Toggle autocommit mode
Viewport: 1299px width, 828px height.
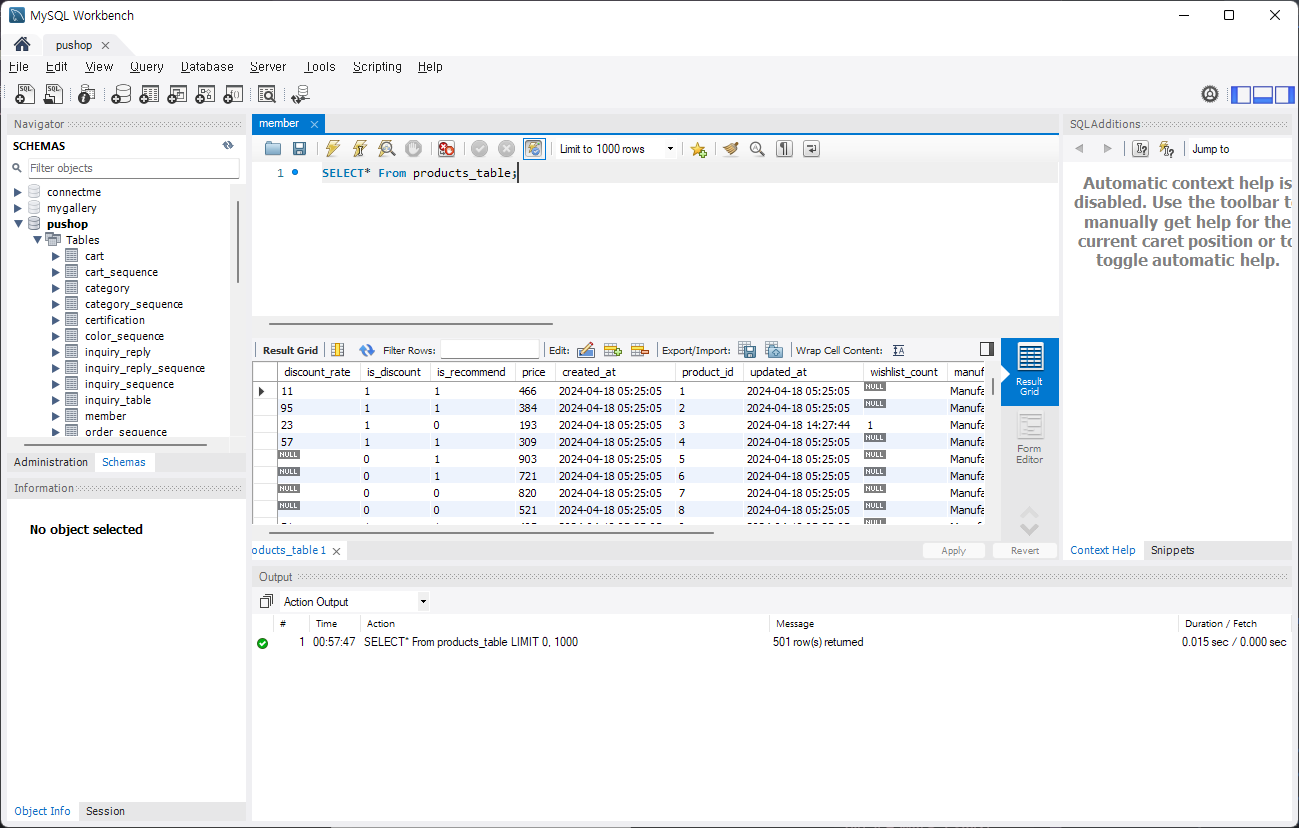click(x=534, y=149)
